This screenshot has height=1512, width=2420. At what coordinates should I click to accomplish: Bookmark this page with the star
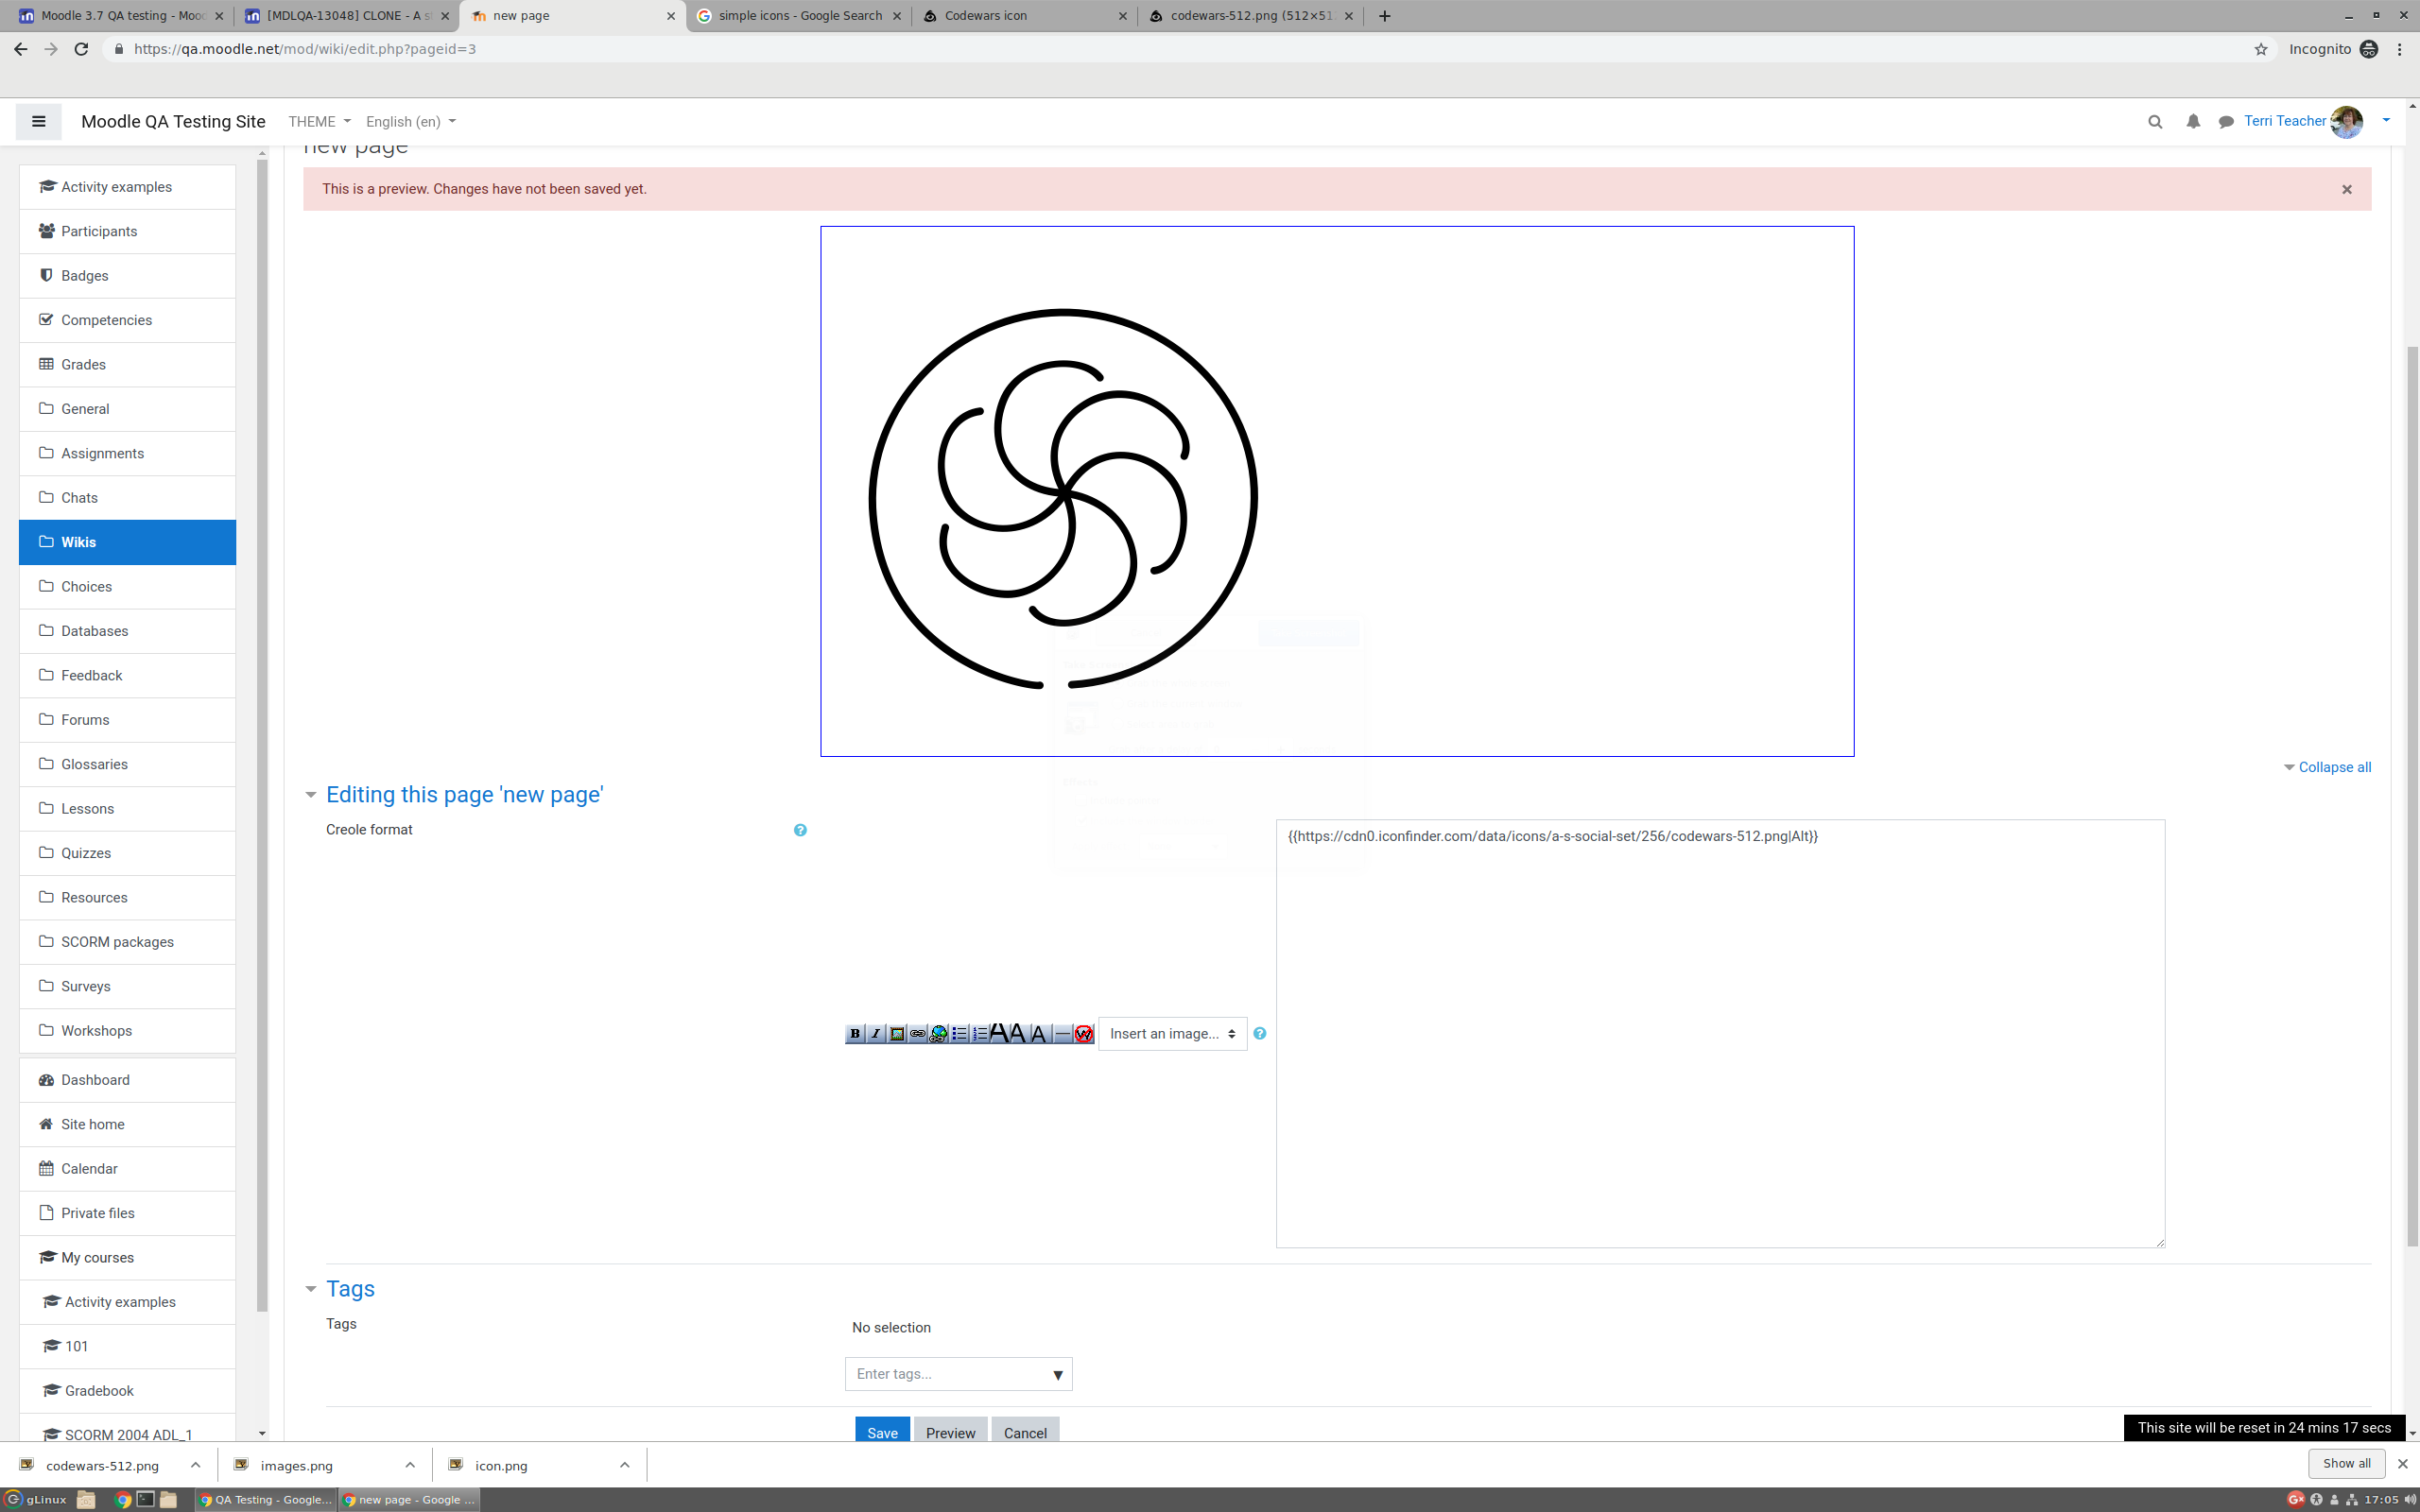click(2260, 49)
